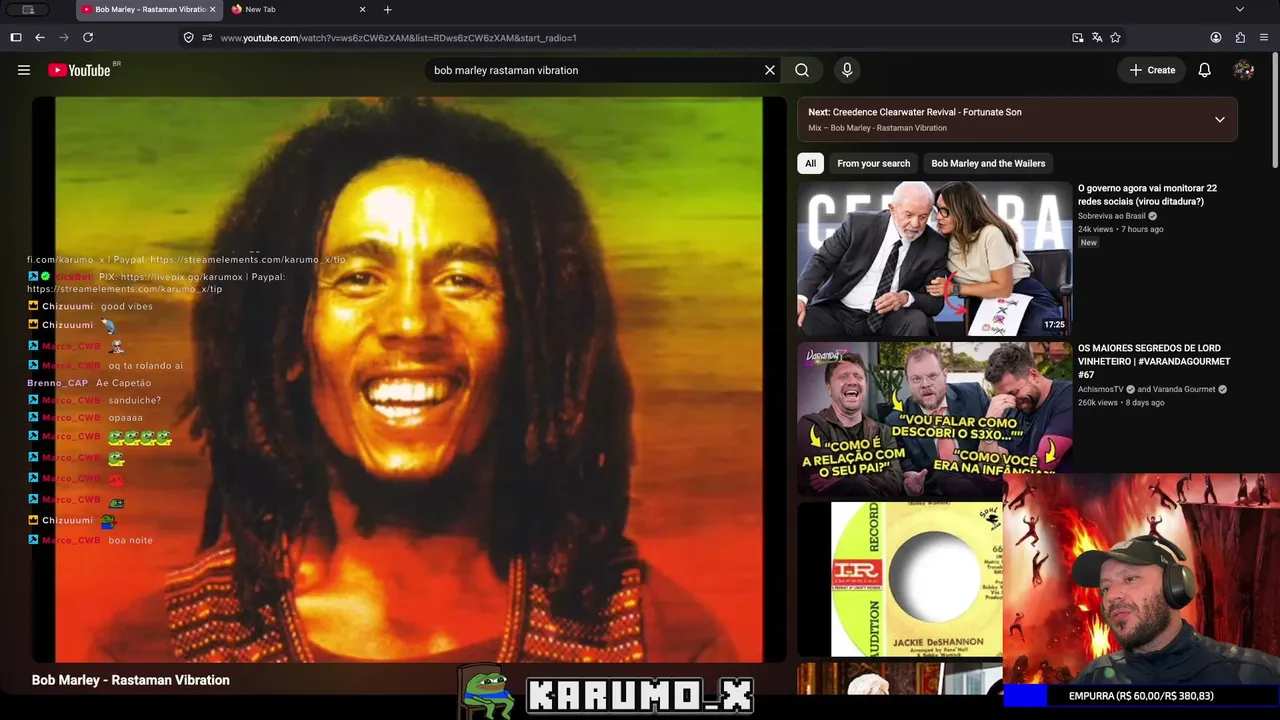The image size is (1280, 720).
Task: Go back with the browser back arrow
Action: coord(40,38)
